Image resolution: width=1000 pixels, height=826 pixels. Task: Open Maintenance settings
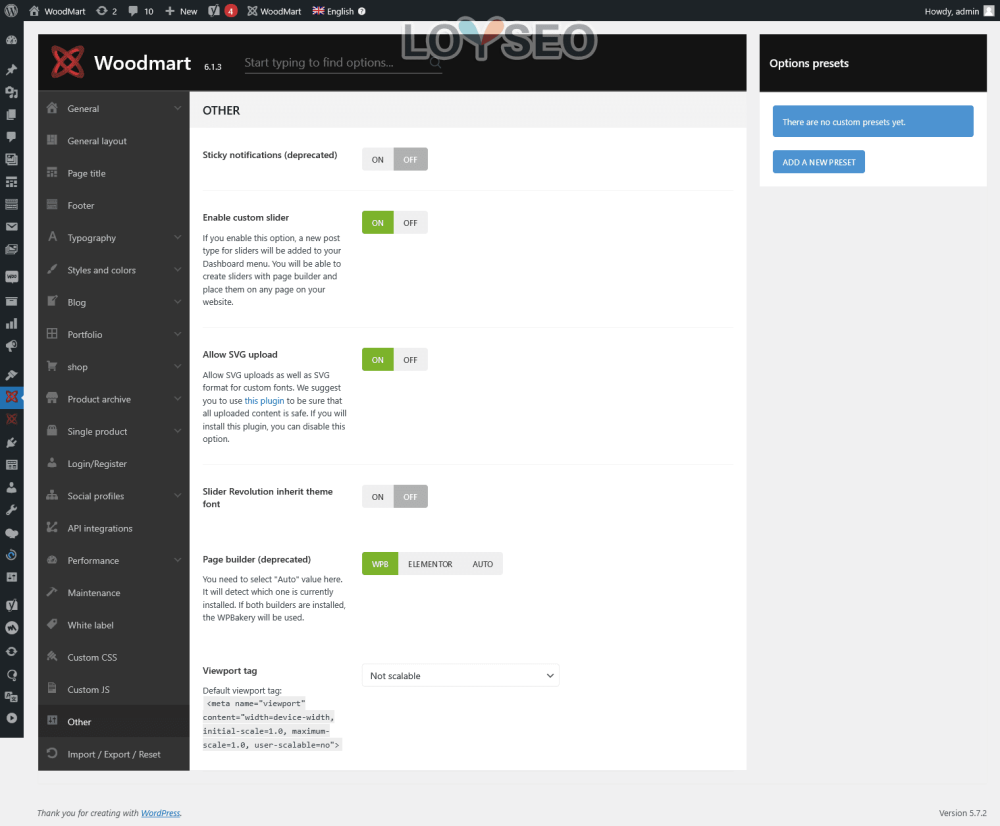(114, 593)
